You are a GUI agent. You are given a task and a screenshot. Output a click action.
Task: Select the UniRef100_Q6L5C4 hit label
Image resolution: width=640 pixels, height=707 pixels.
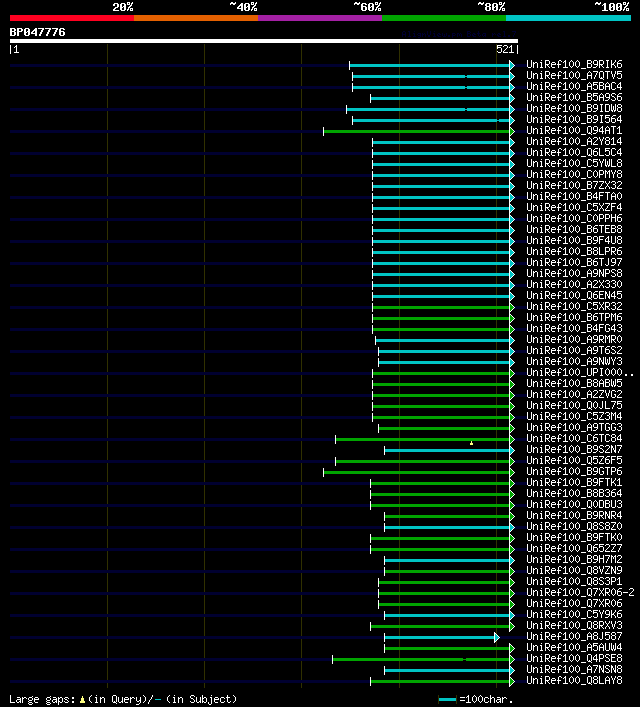[574, 152]
